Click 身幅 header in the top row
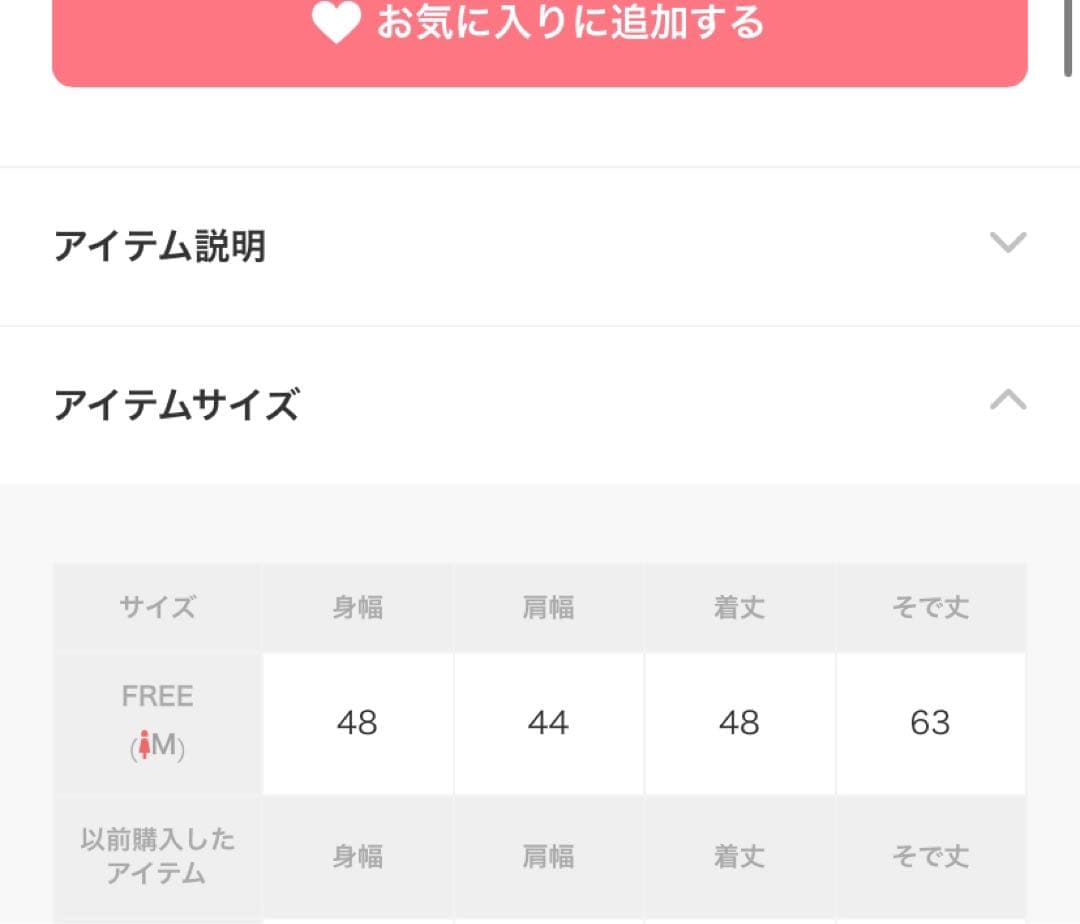1080x924 pixels. 357,607
